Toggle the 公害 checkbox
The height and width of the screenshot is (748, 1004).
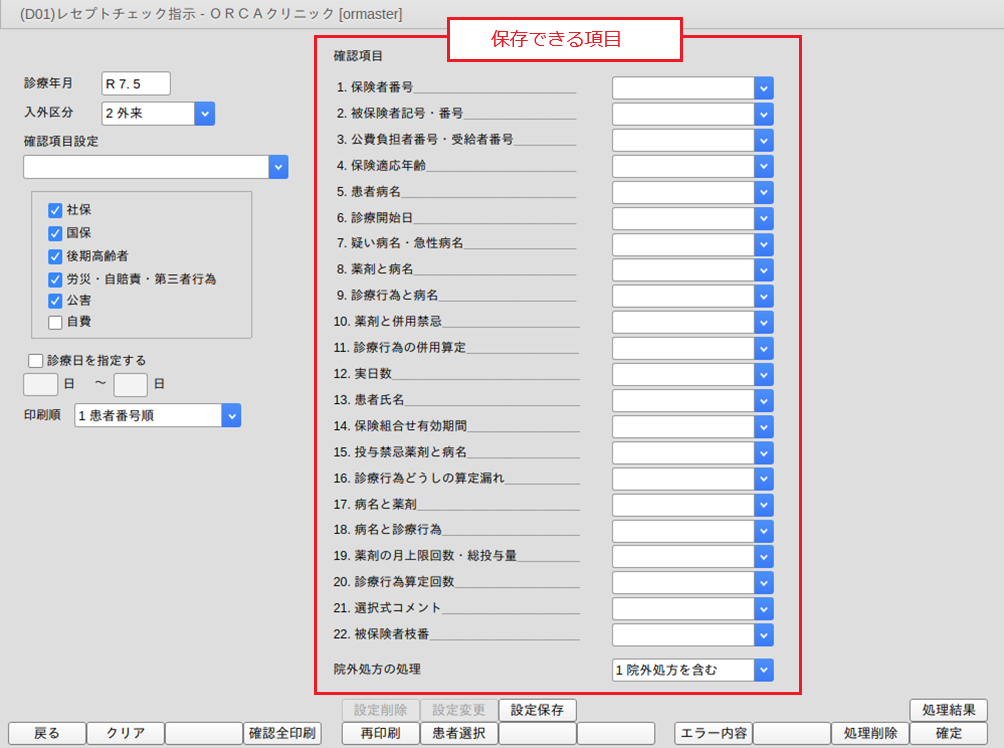point(56,300)
